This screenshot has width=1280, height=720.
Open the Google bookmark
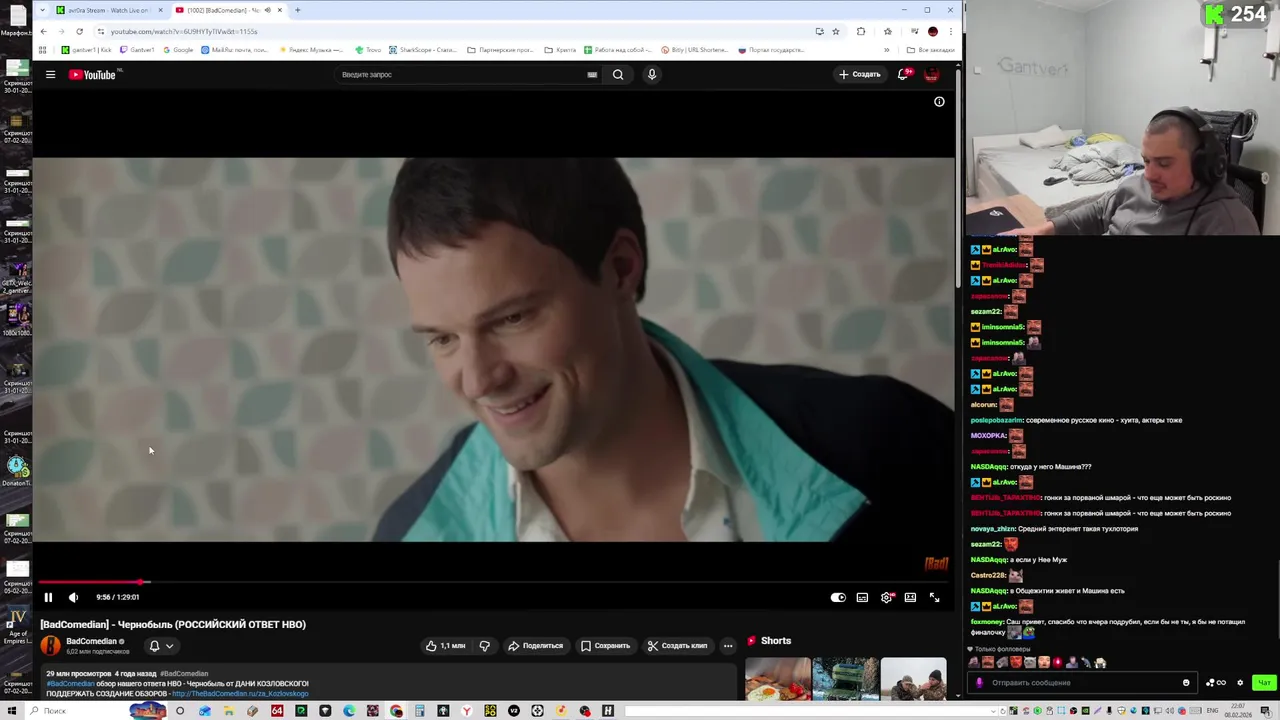click(x=177, y=50)
